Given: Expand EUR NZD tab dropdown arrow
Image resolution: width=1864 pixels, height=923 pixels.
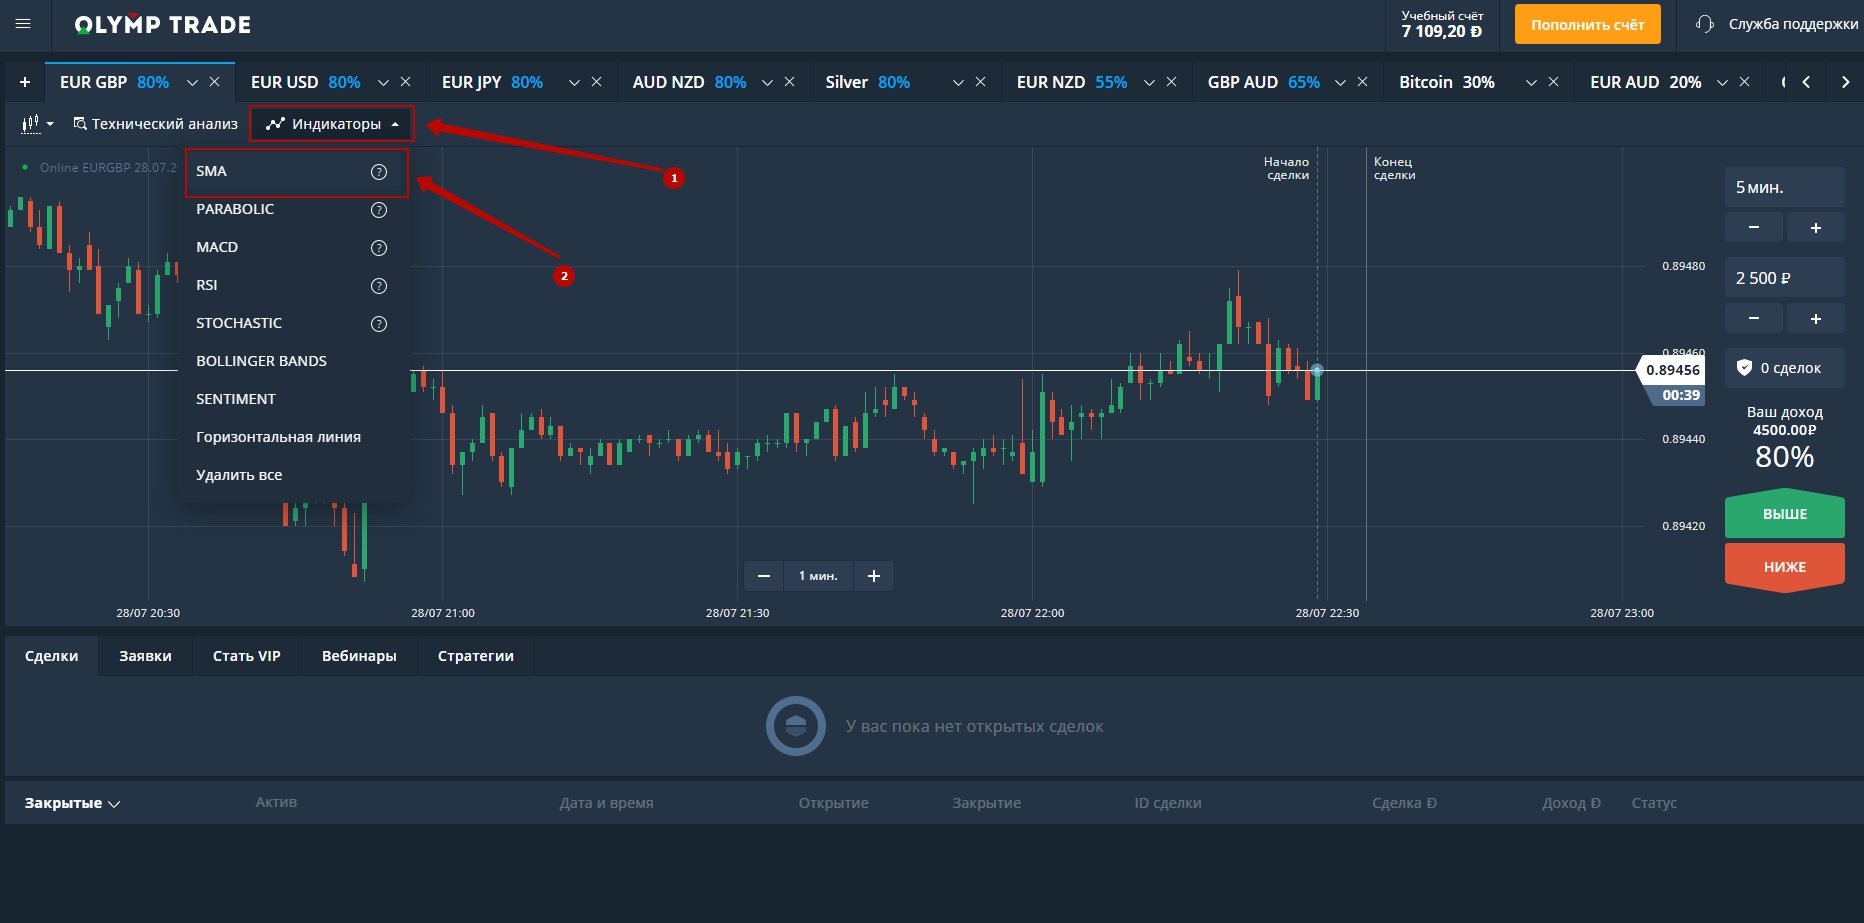Looking at the screenshot, I should pyautogui.click(x=1149, y=83).
